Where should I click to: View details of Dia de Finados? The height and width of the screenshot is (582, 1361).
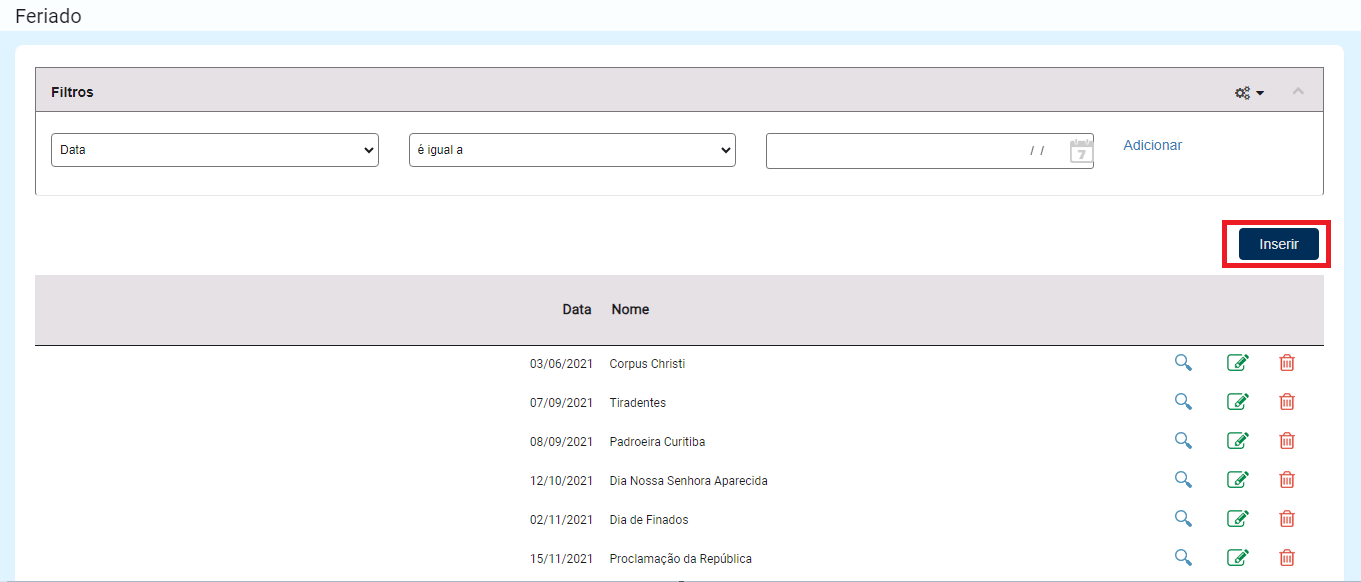(1183, 519)
